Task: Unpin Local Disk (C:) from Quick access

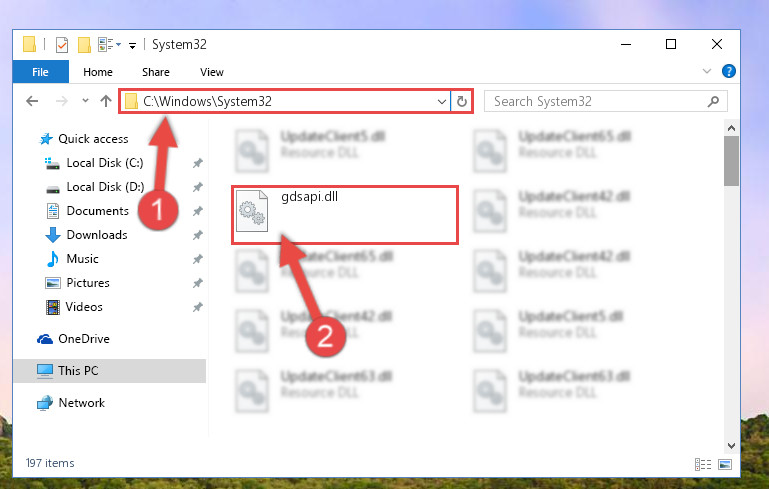Action: pyautogui.click(x=198, y=163)
